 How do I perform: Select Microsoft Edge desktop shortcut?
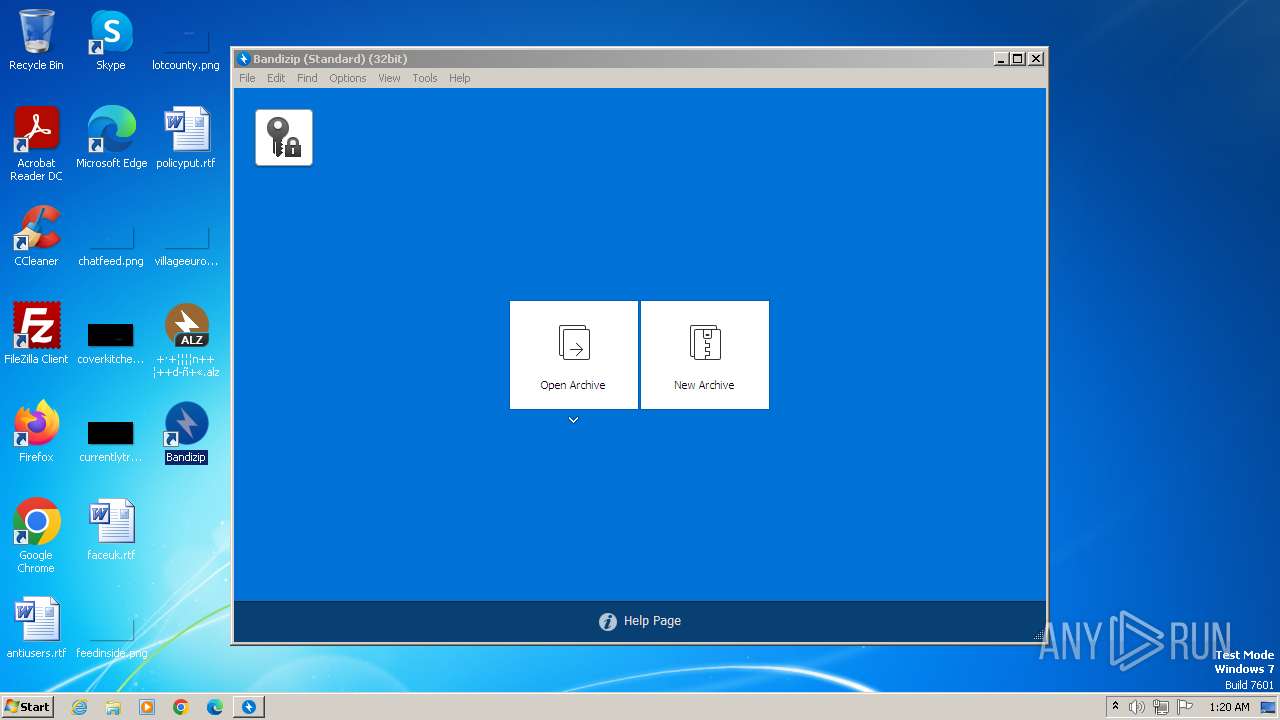pos(111,138)
